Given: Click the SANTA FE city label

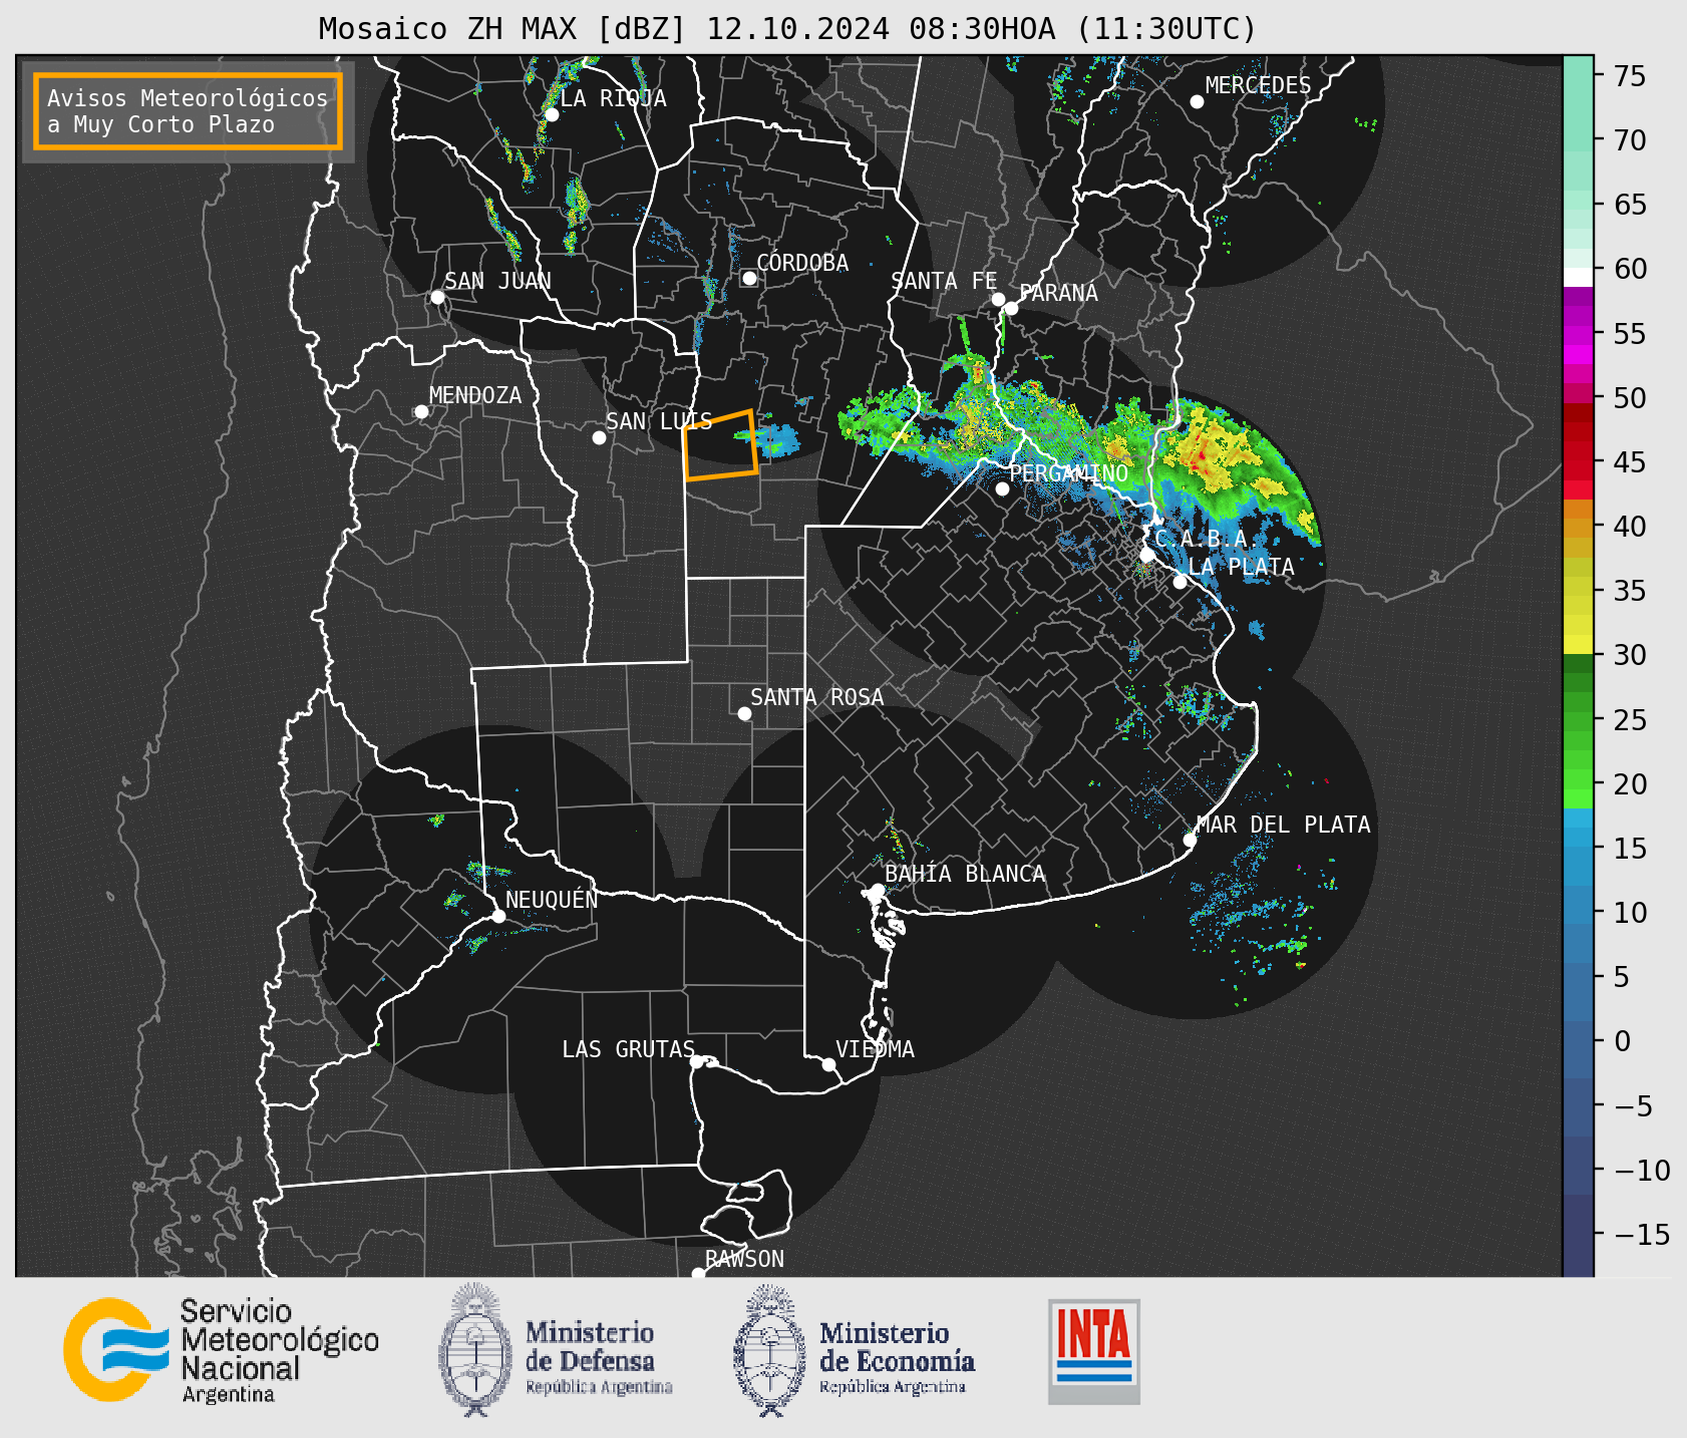Looking at the screenshot, I should (x=944, y=281).
